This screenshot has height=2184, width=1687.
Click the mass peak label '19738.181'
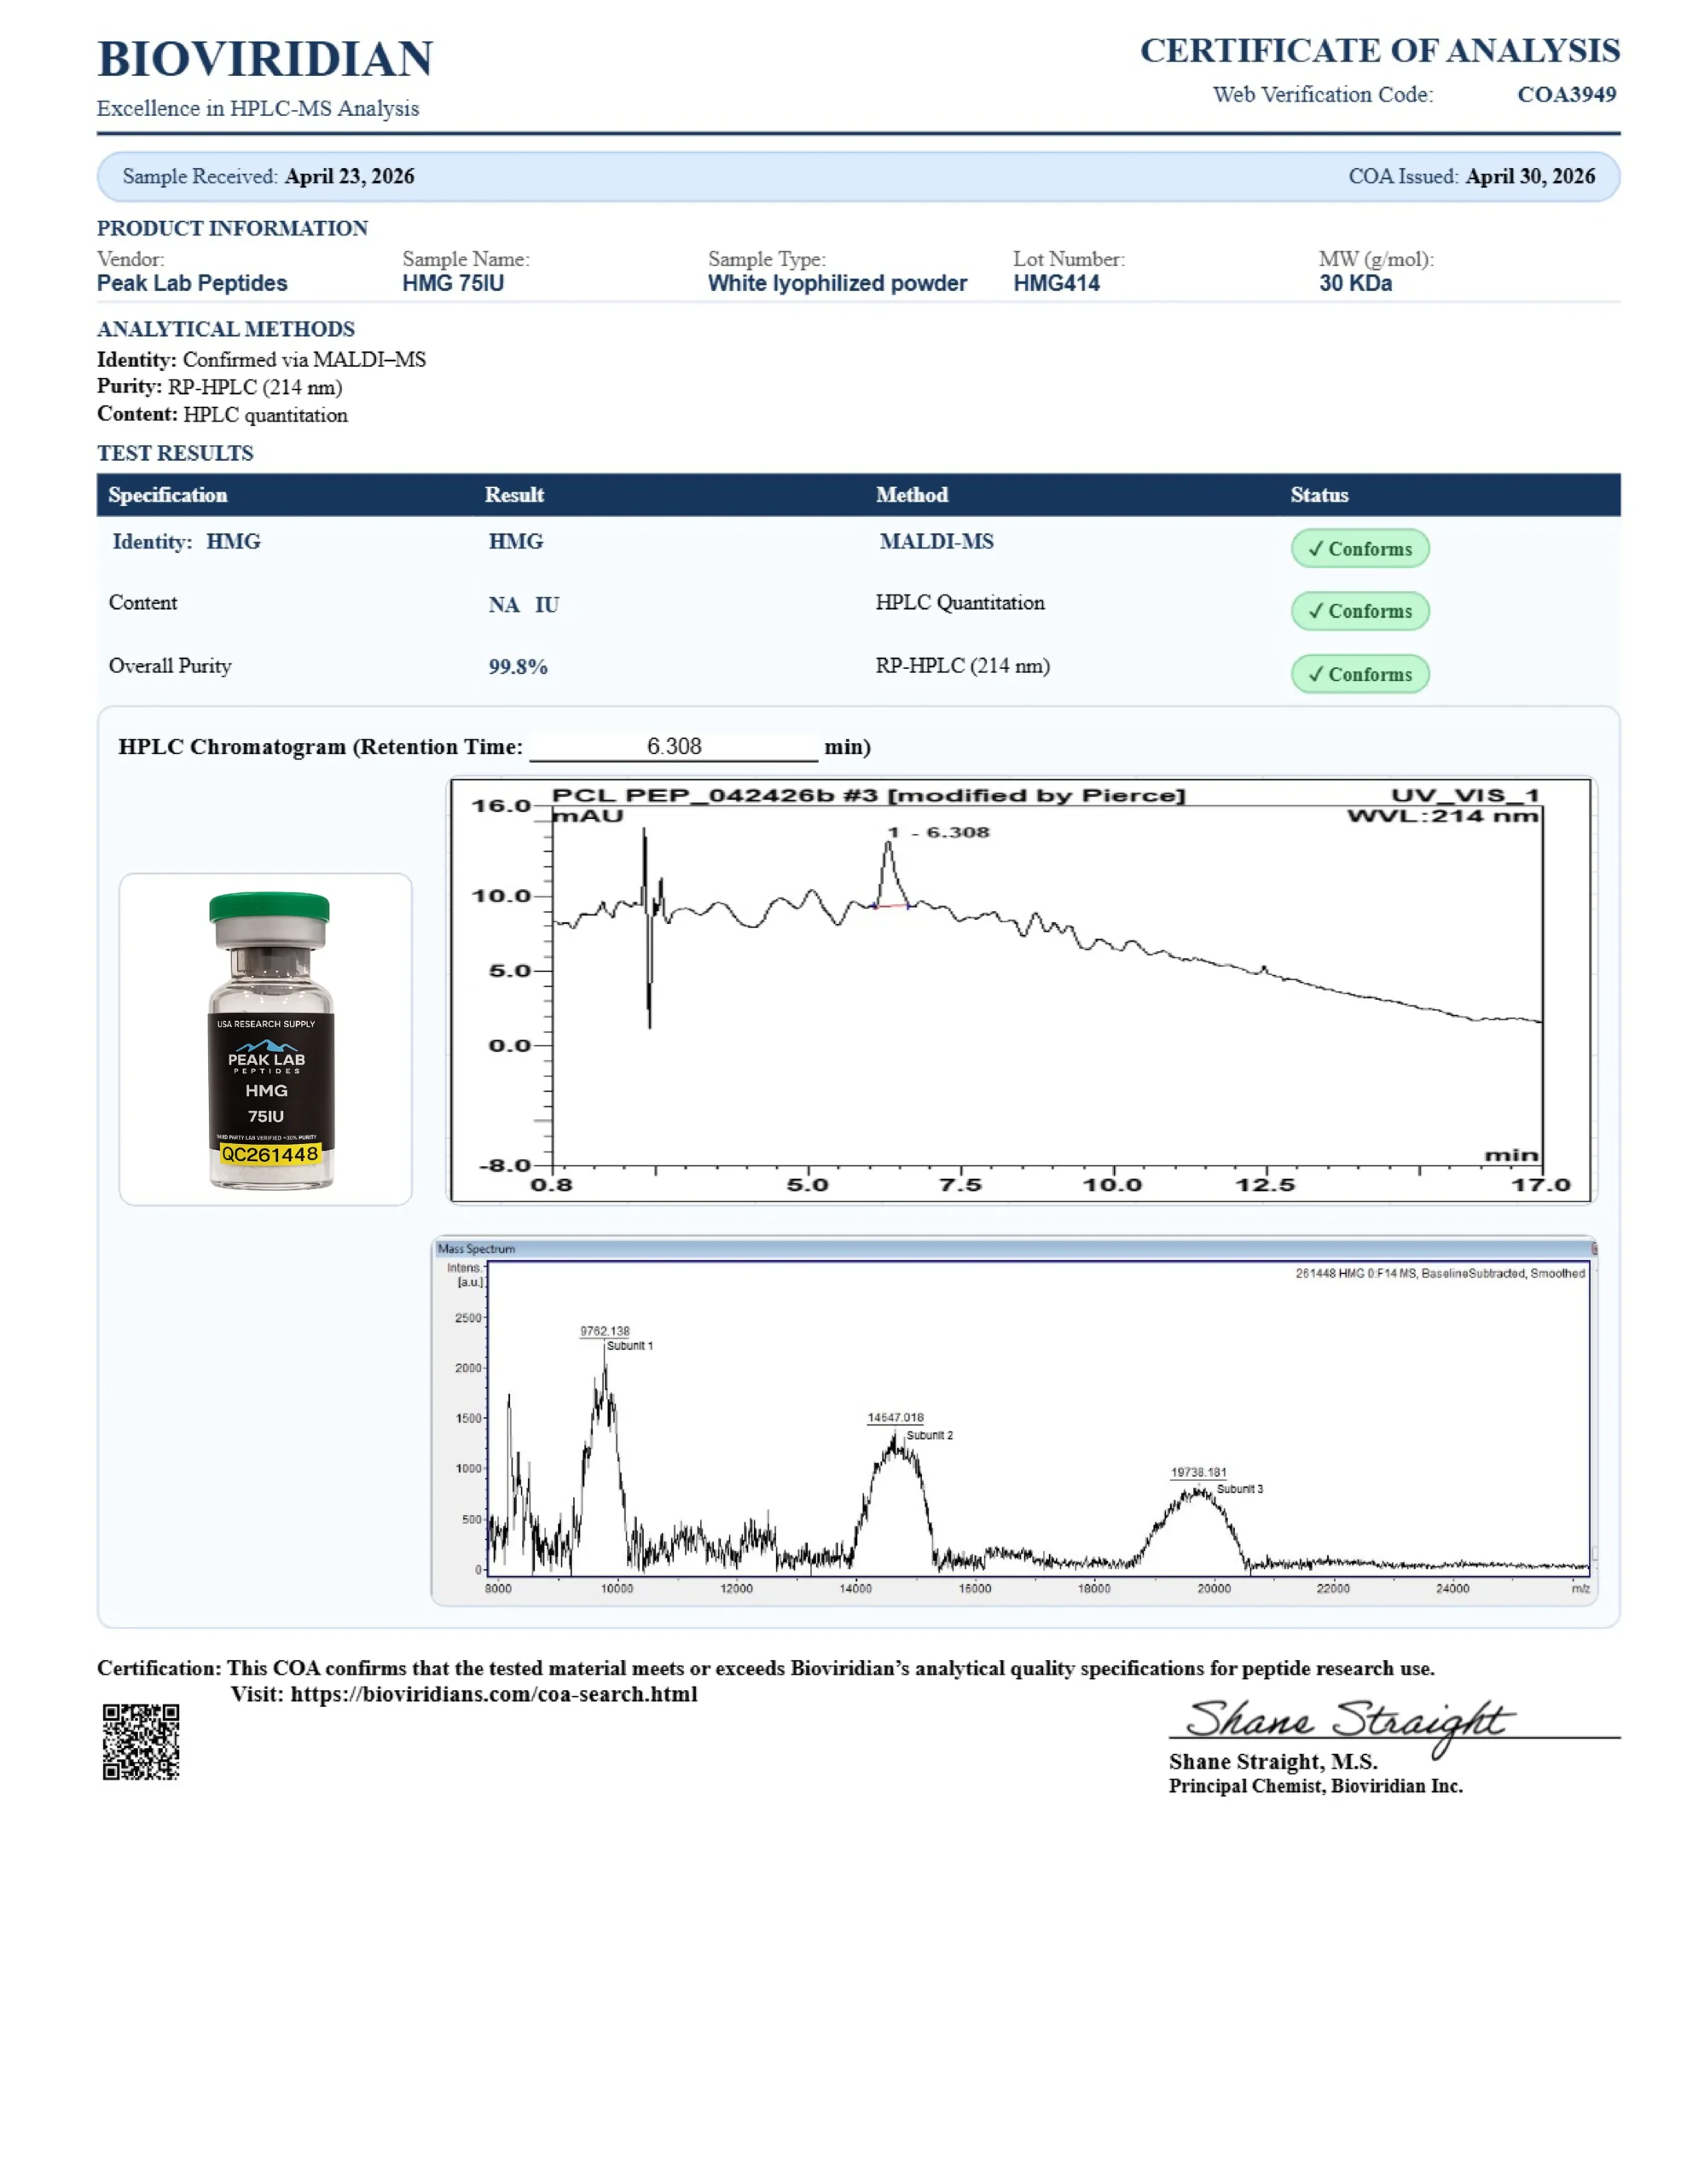click(x=1198, y=1472)
